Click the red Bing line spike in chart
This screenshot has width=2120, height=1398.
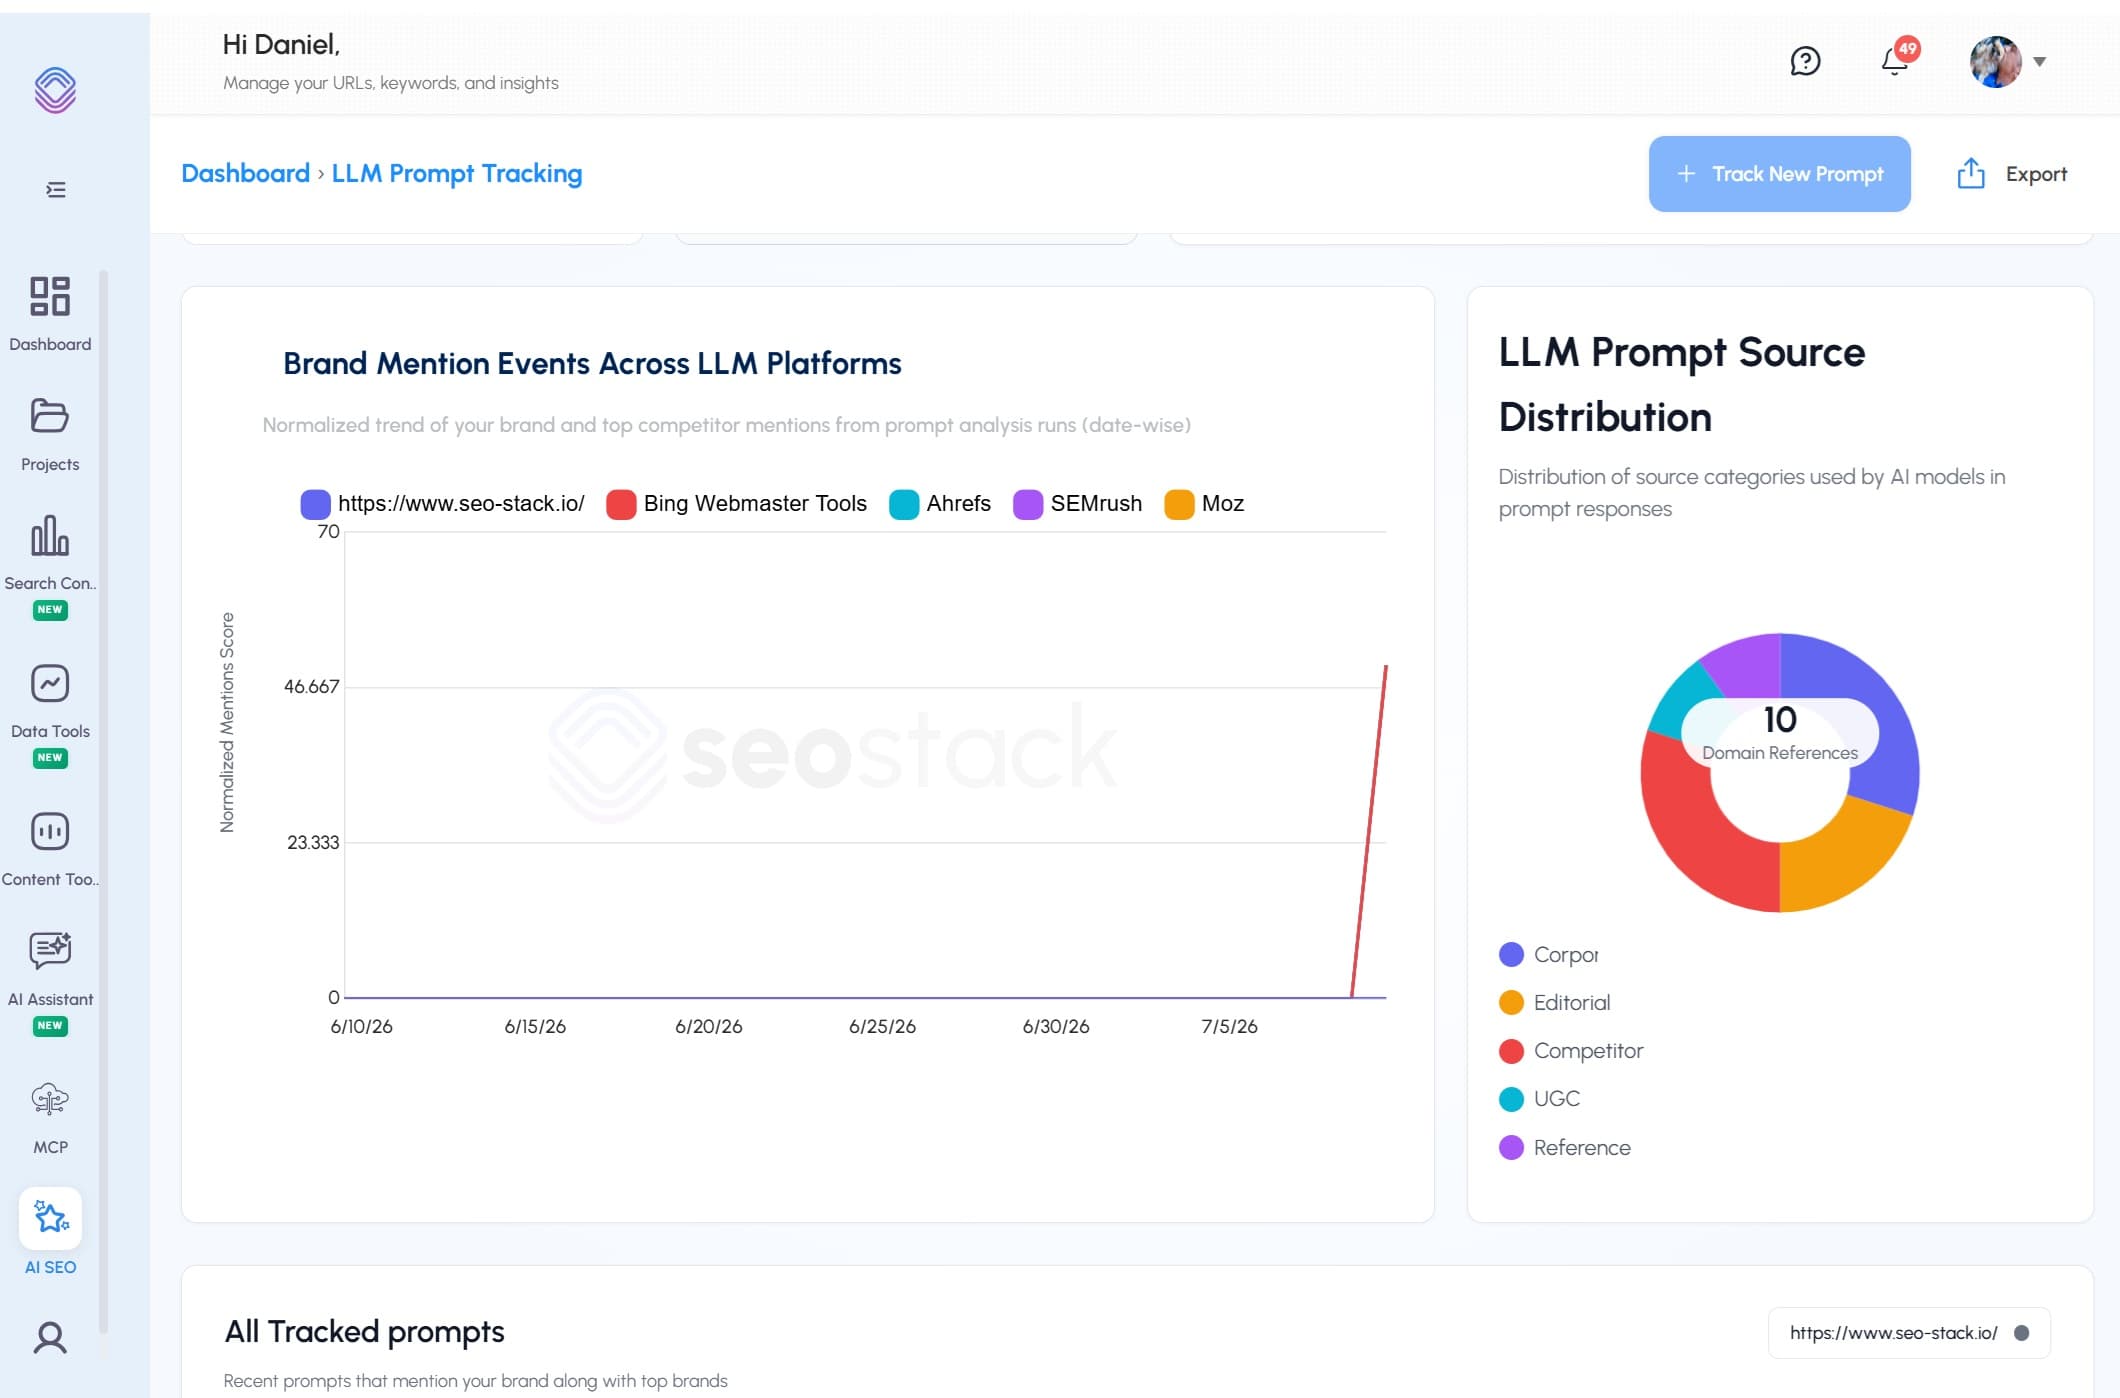tap(1369, 830)
